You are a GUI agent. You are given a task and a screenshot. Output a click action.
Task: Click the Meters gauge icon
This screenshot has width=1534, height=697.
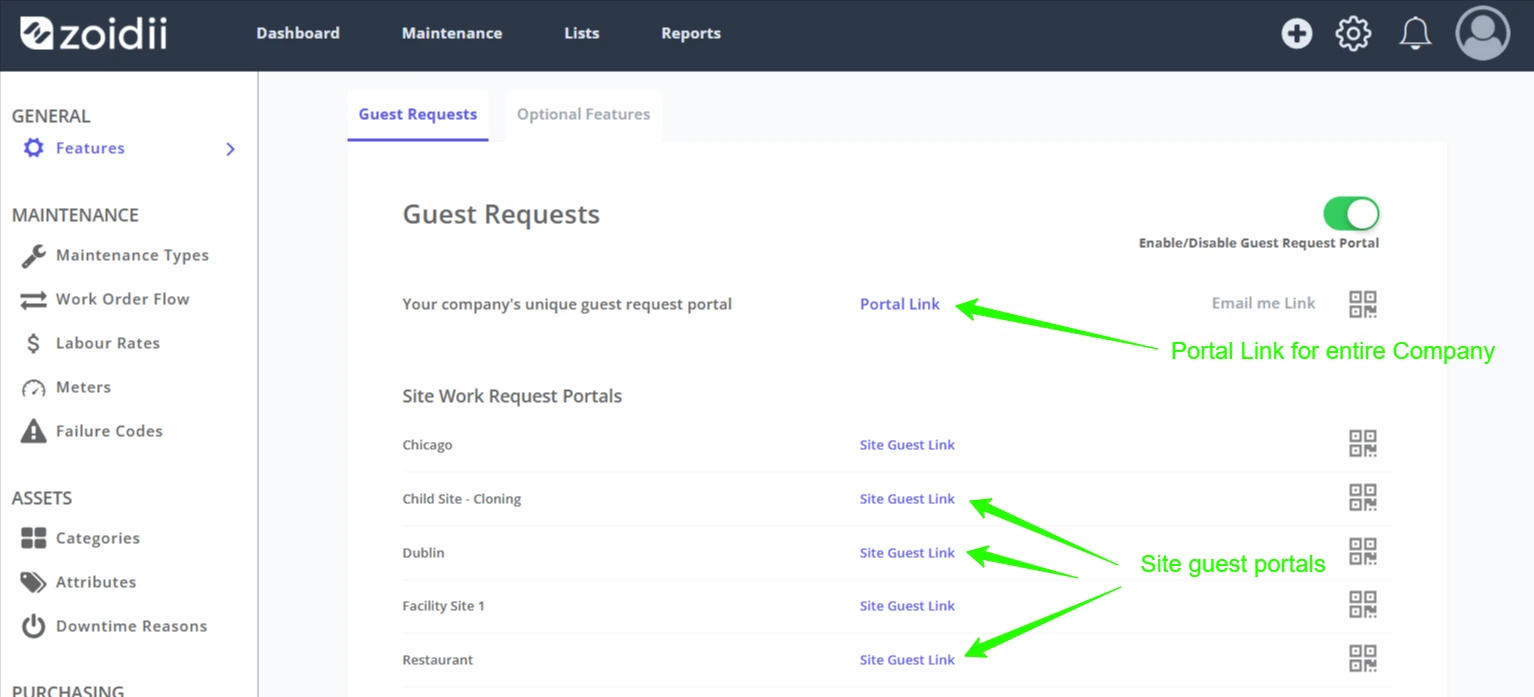point(34,388)
